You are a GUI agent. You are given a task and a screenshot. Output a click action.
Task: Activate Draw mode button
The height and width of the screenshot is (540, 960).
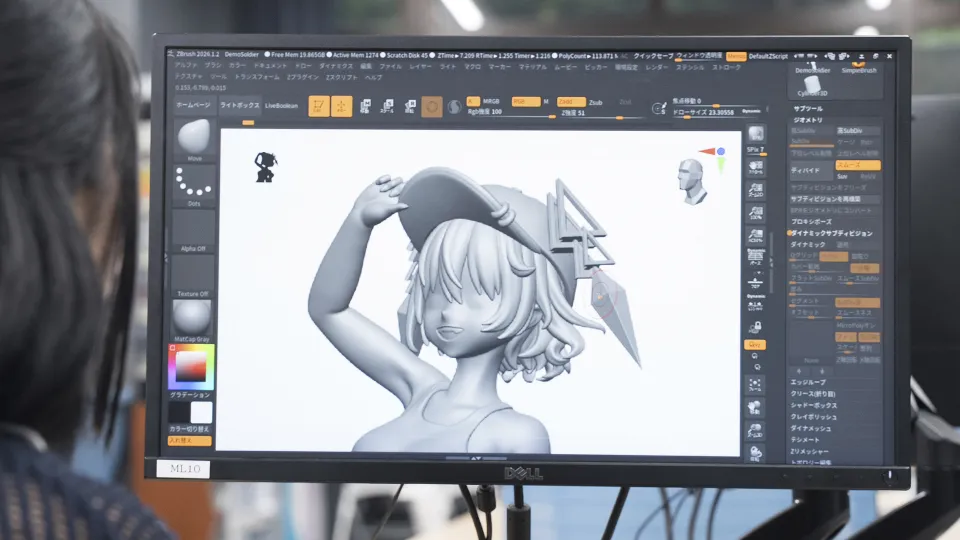click(342, 107)
